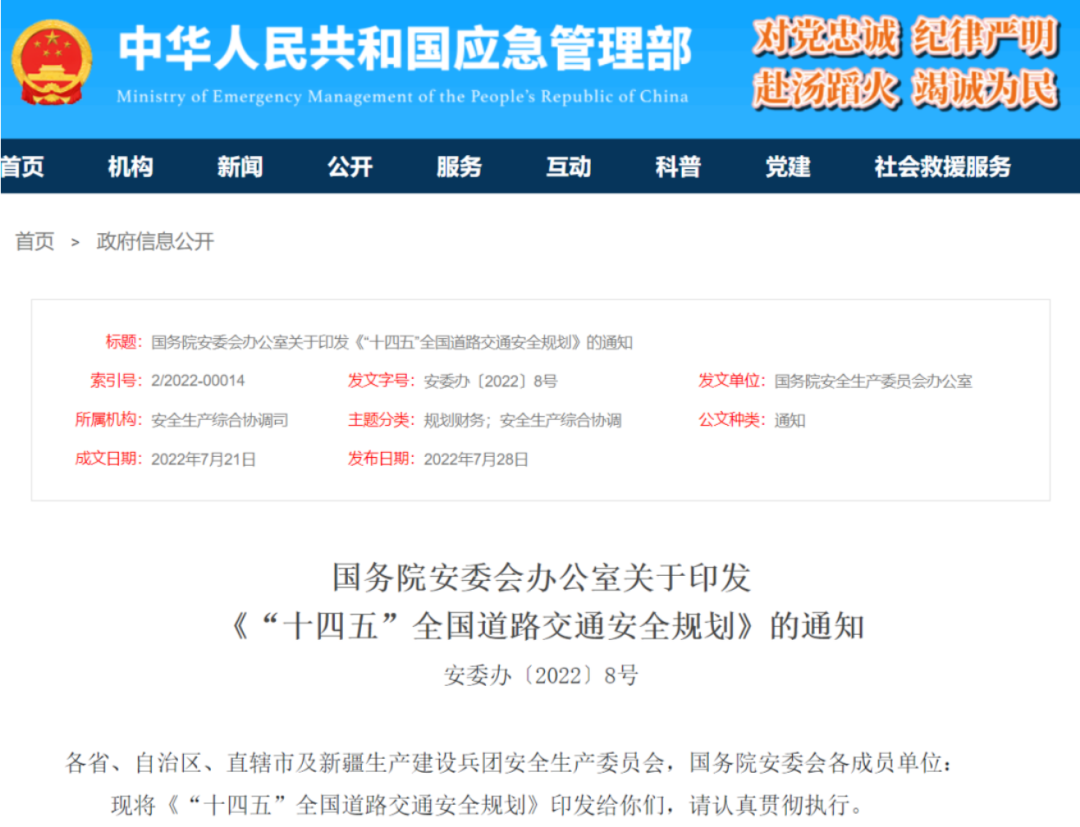1080x827 pixels.
Task: Open 社会救援服务 in the navigation bar
Action: pos(942,167)
